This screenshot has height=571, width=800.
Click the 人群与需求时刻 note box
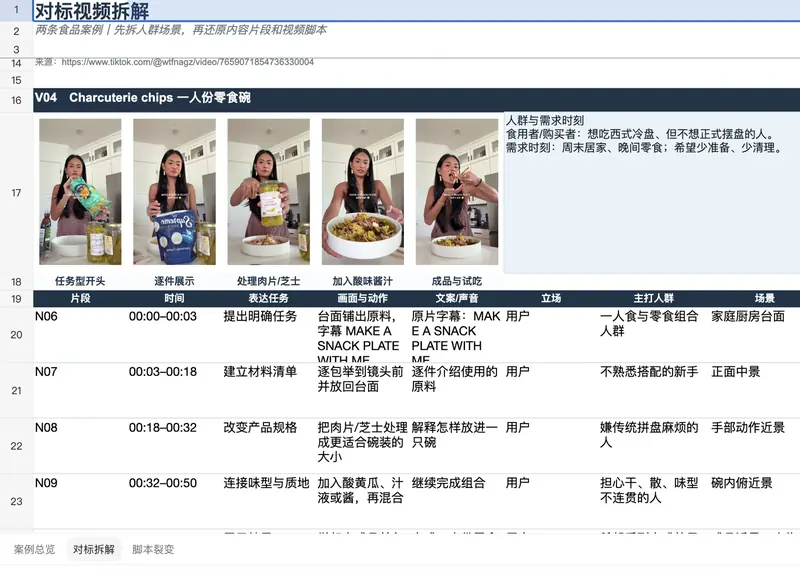coord(652,193)
